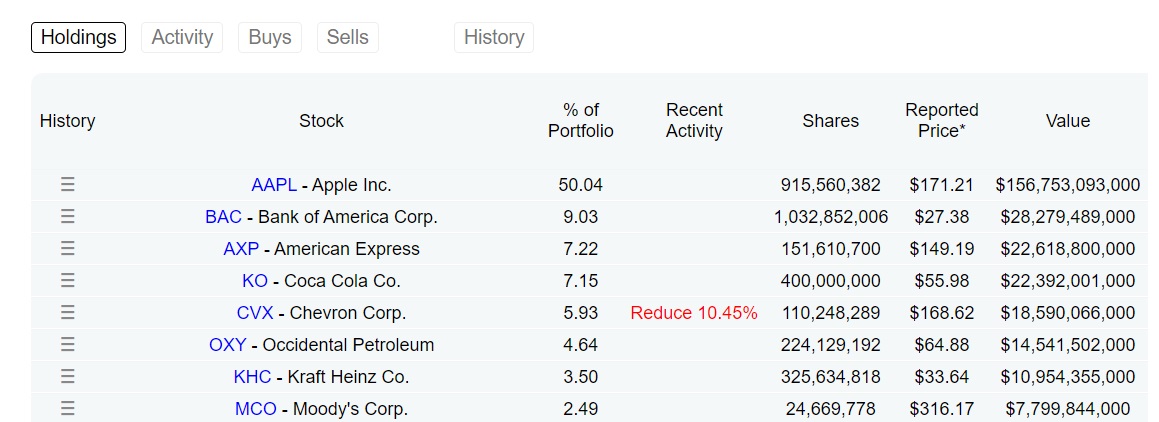Click the % of Portfolio column header
Viewport: 1159px width, 422px height.
coord(581,120)
